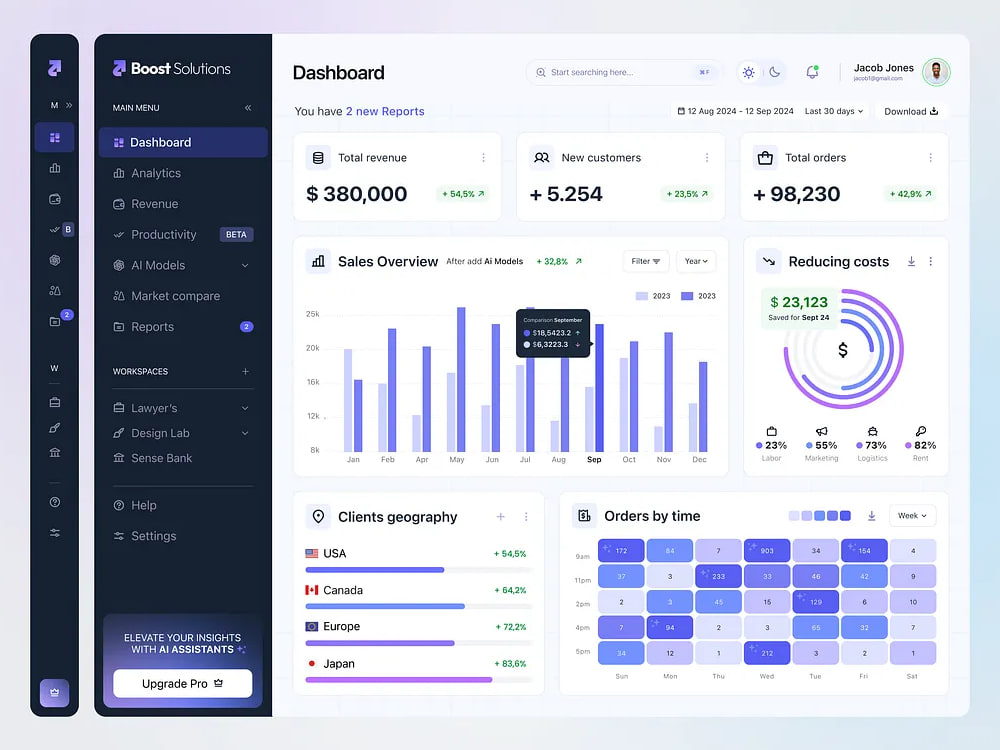Open revenue wallet icon in narrow rail
The image size is (1000, 750).
coord(55,199)
